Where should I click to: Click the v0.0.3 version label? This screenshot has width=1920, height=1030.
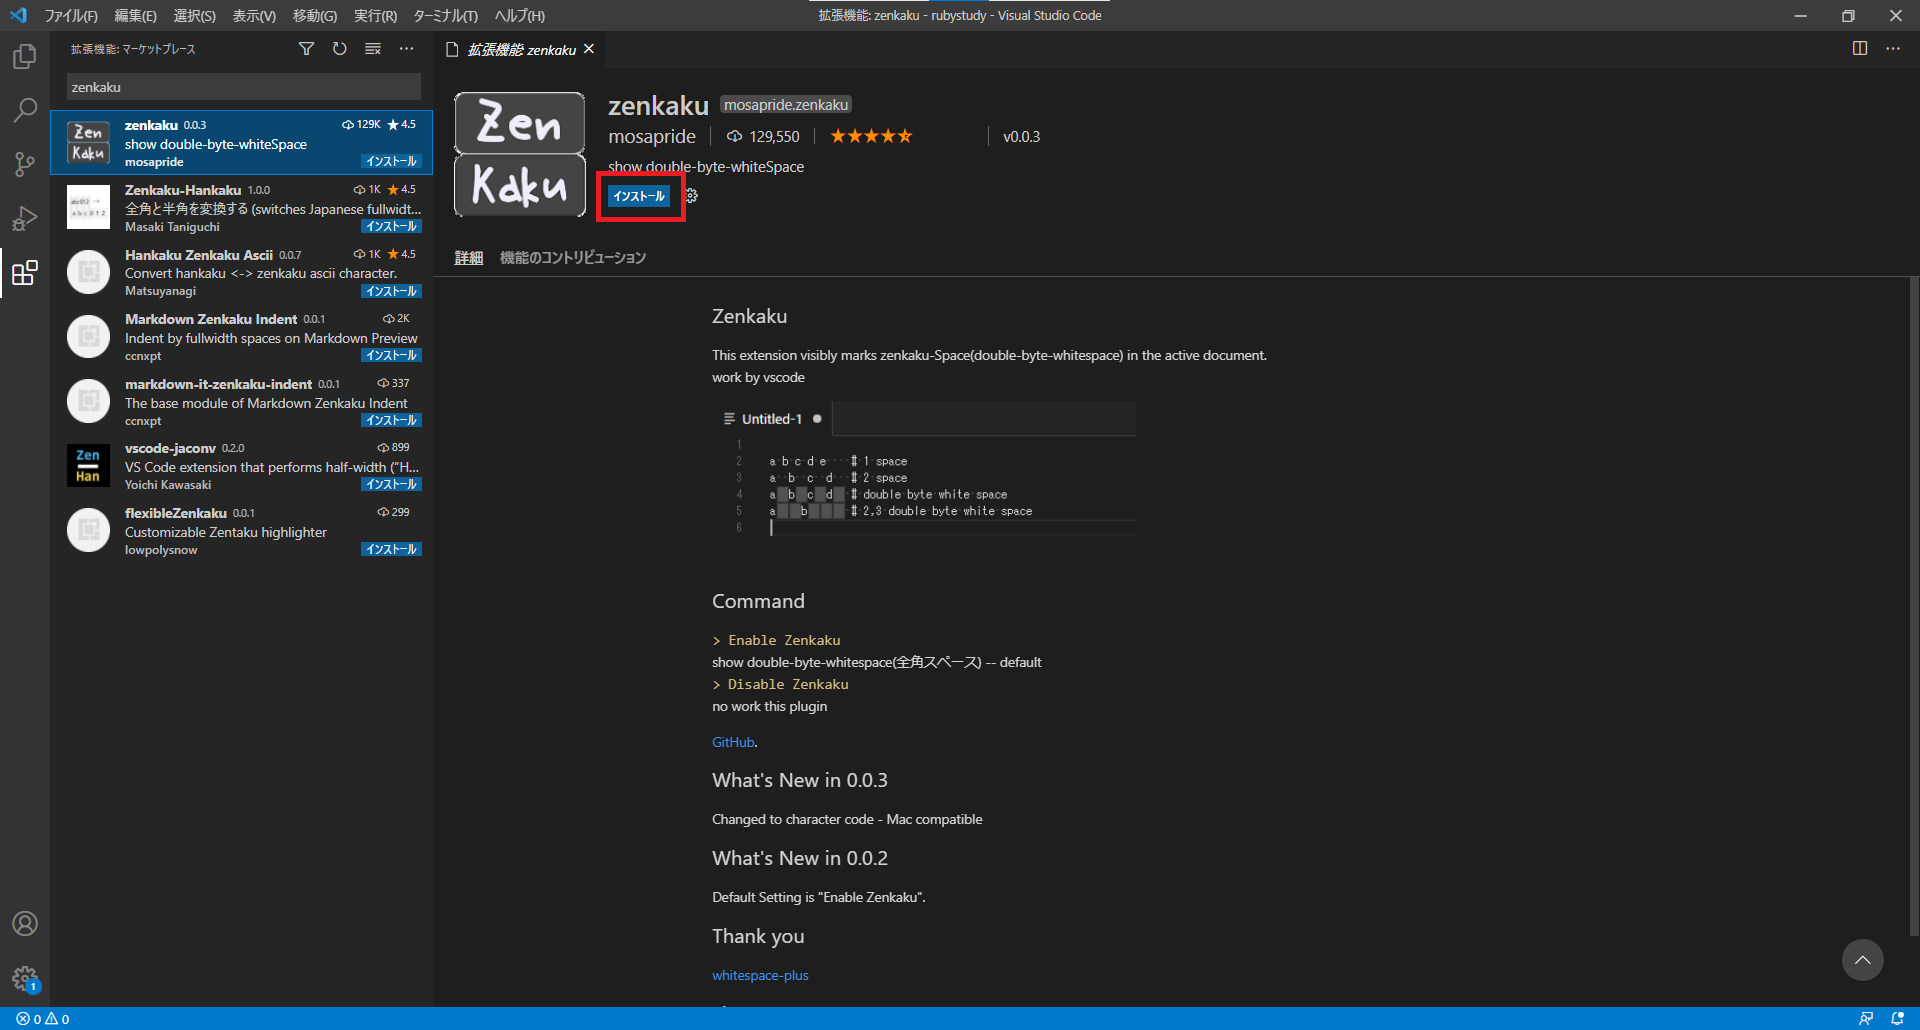coord(1021,136)
